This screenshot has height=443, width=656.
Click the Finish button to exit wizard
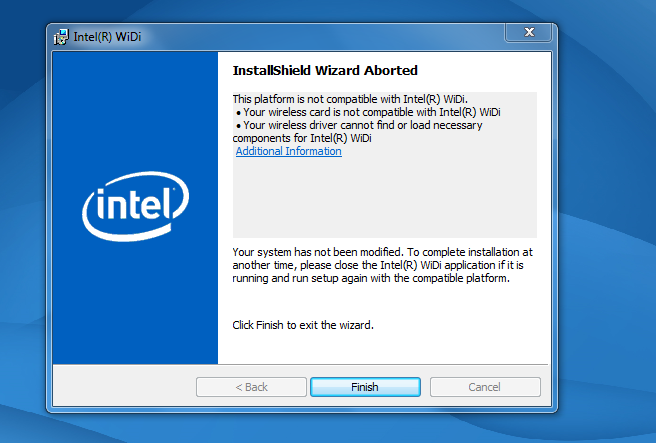point(365,387)
